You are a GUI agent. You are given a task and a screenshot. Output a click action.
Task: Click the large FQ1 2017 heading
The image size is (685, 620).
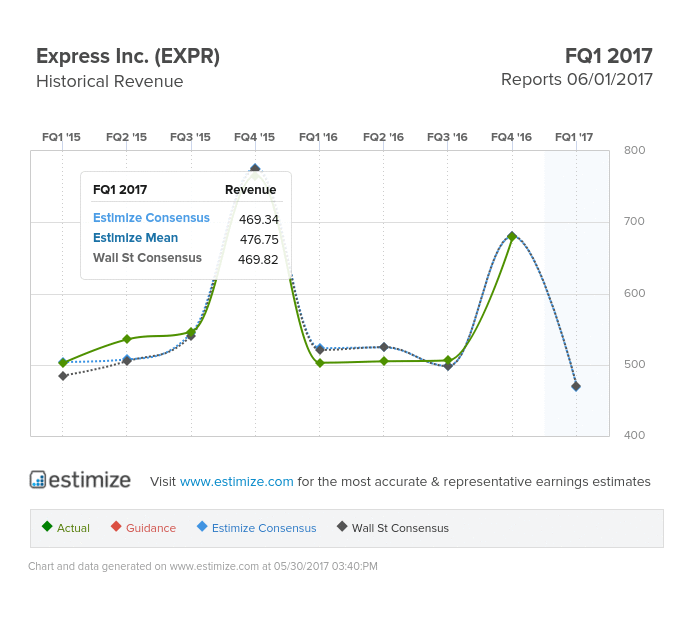point(609,56)
